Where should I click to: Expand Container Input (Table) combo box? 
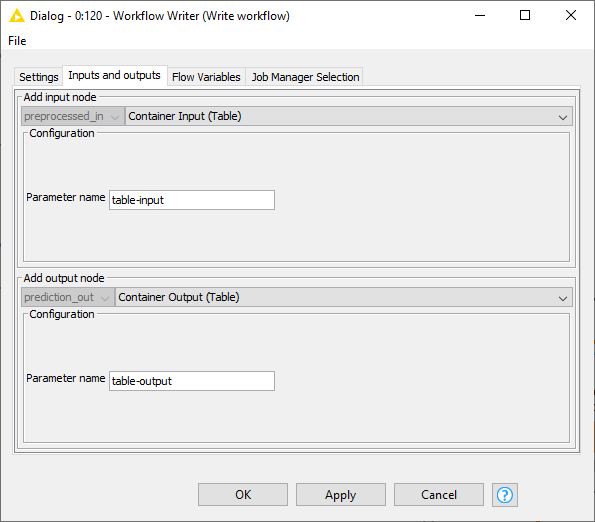(x=348, y=116)
